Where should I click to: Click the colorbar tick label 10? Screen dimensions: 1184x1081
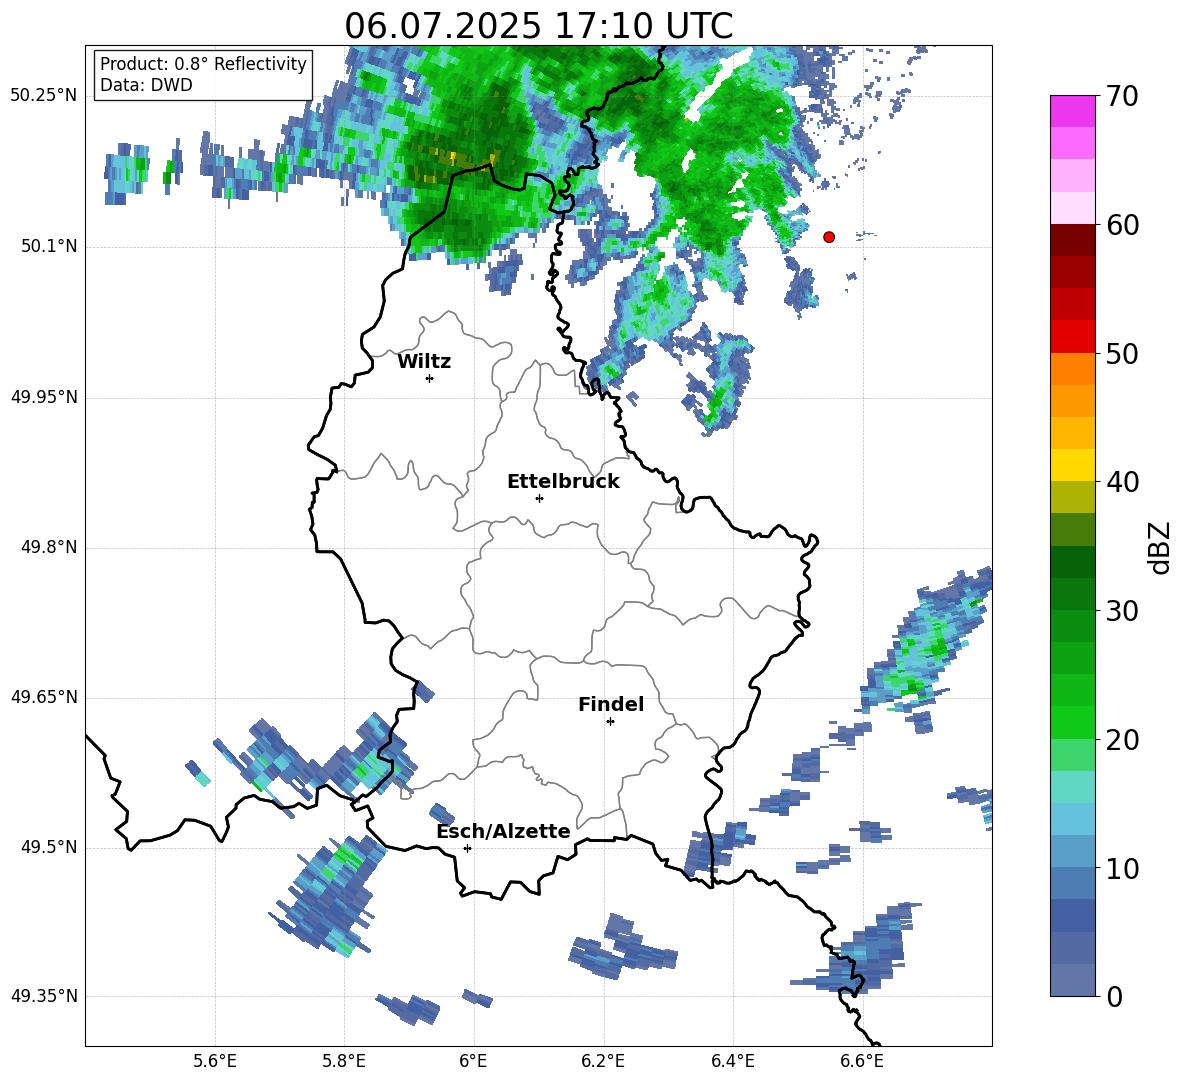tap(1122, 869)
